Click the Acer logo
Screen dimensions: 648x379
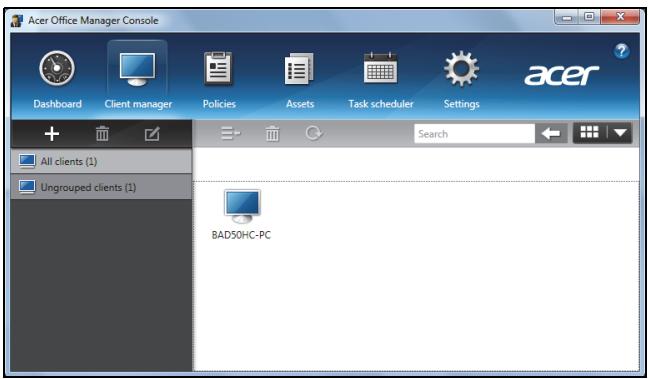click(x=561, y=75)
